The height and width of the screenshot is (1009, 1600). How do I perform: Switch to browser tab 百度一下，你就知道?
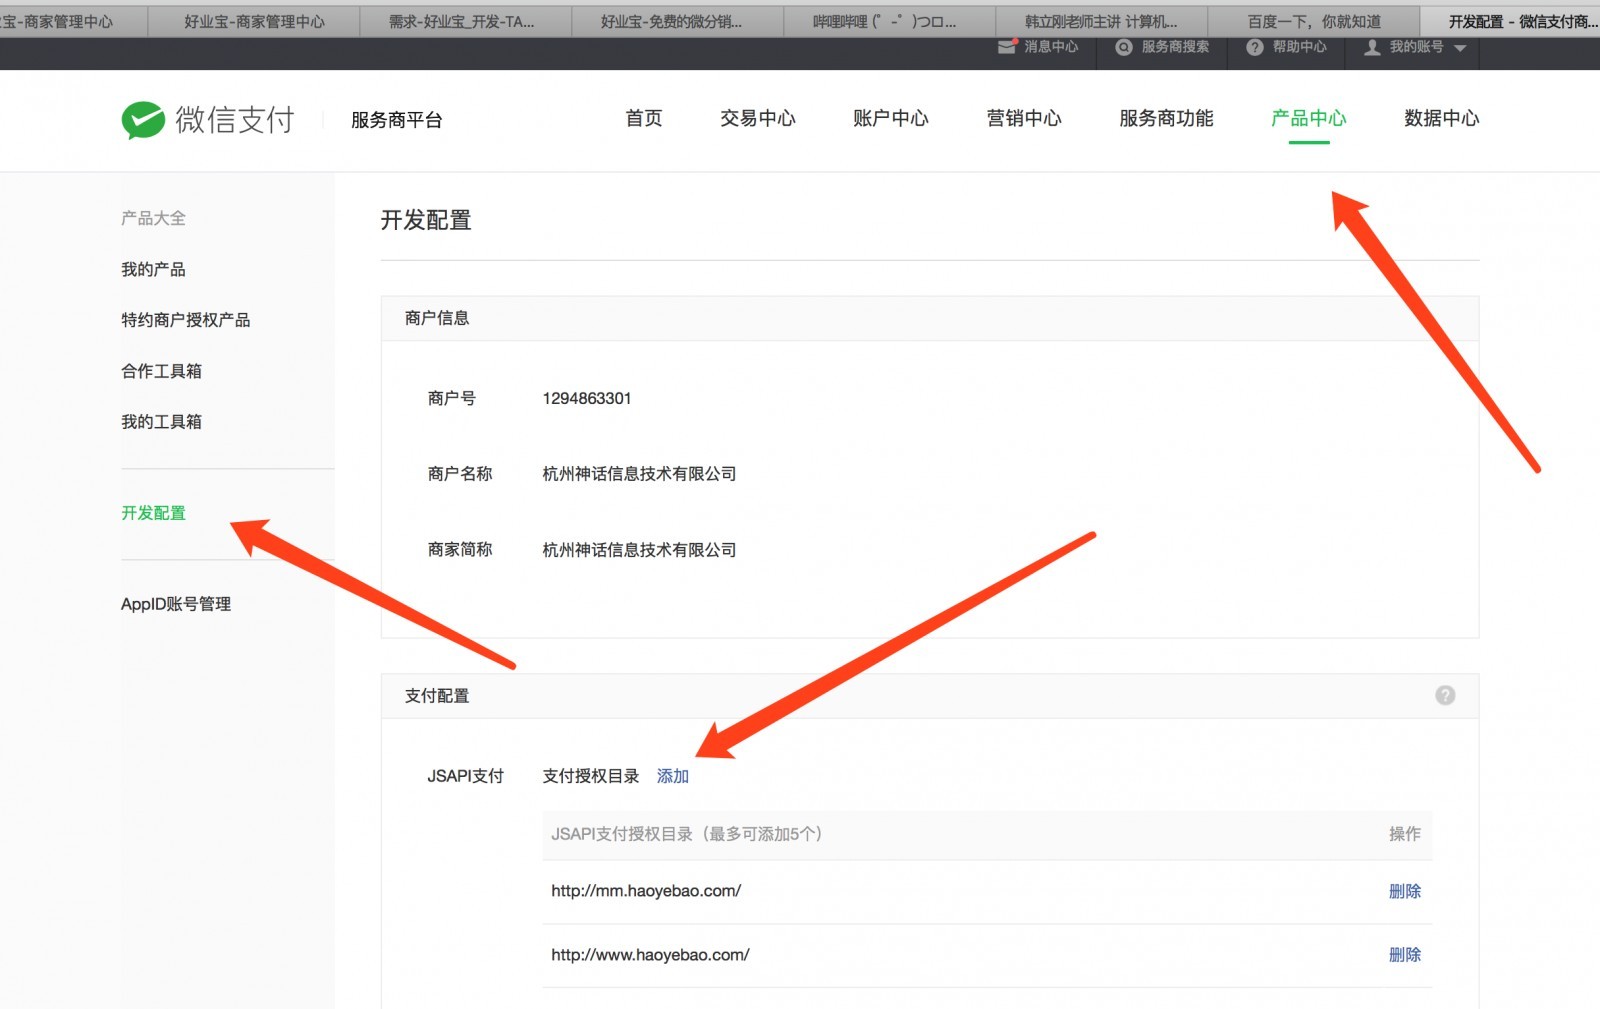(x=1314, y=21)
